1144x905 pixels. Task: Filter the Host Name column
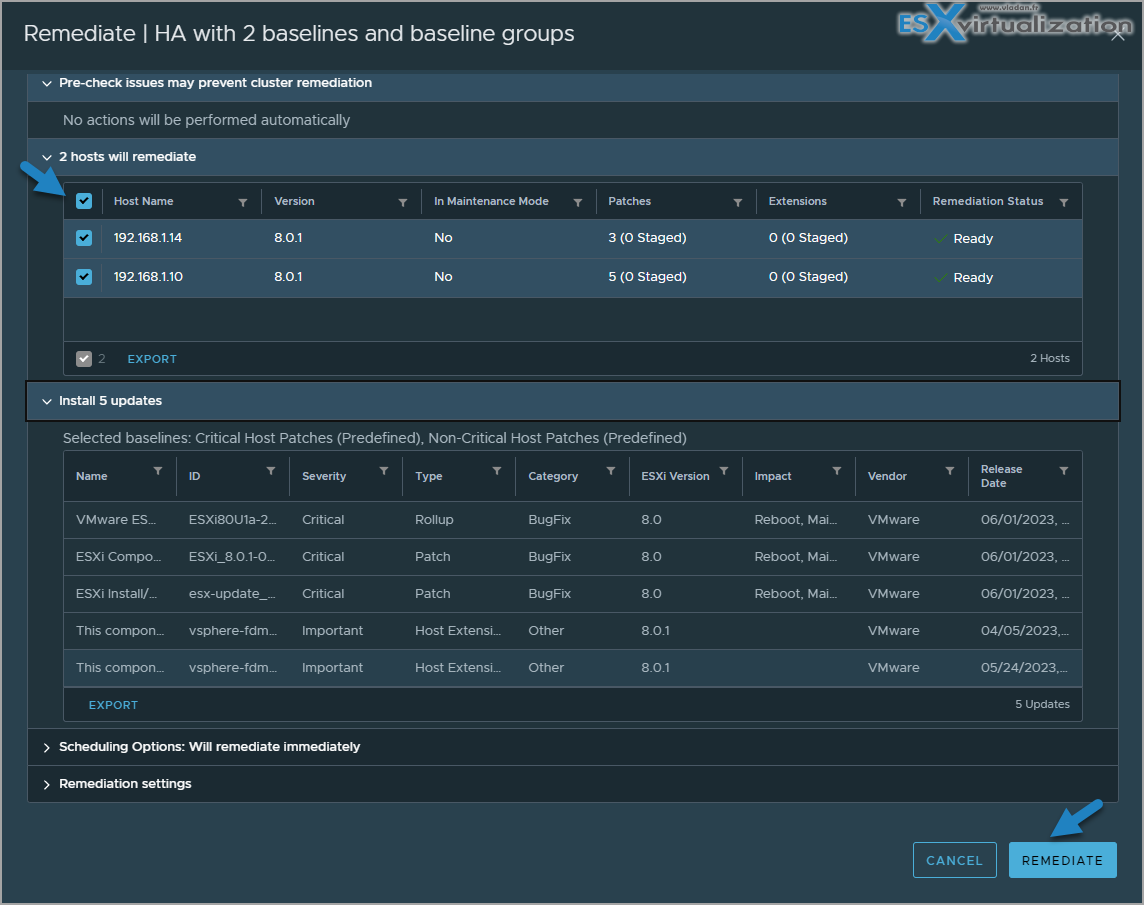pyautogui.click(x=243, y=202)
